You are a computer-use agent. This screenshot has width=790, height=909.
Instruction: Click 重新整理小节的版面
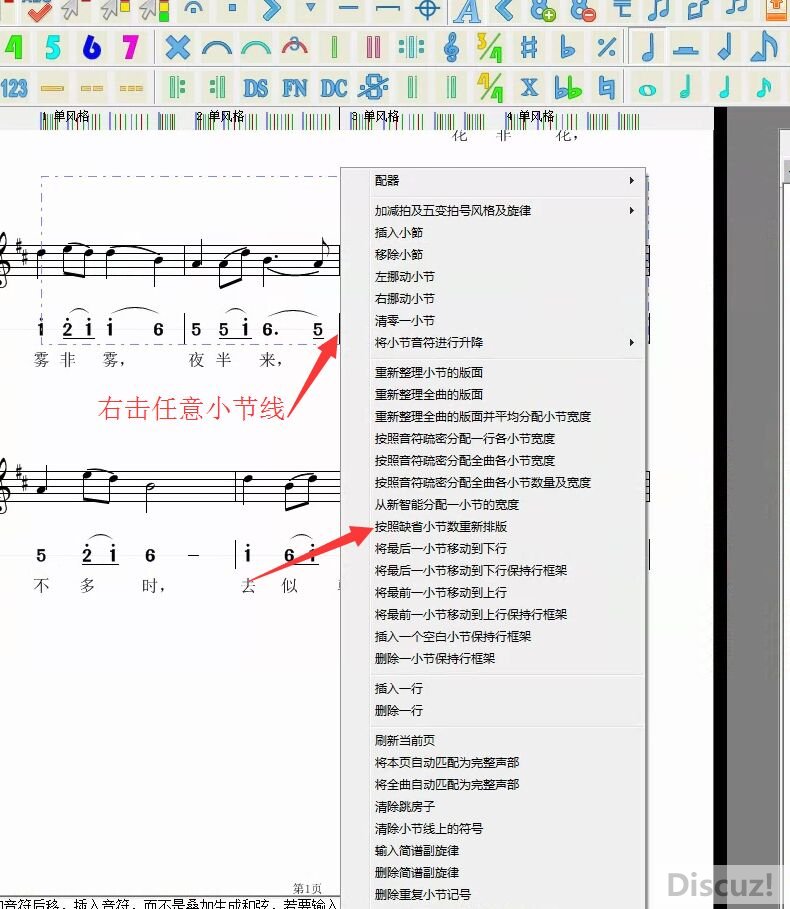click(429, 372)
